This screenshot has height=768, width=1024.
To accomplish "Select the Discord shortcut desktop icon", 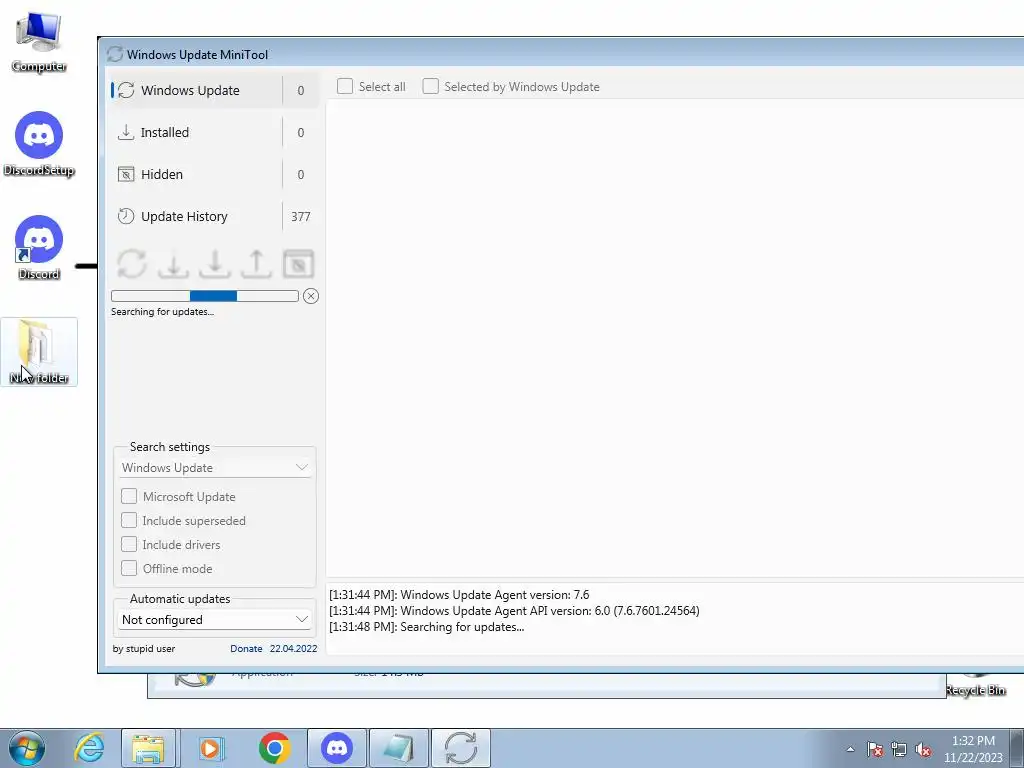I will [39, 248].
